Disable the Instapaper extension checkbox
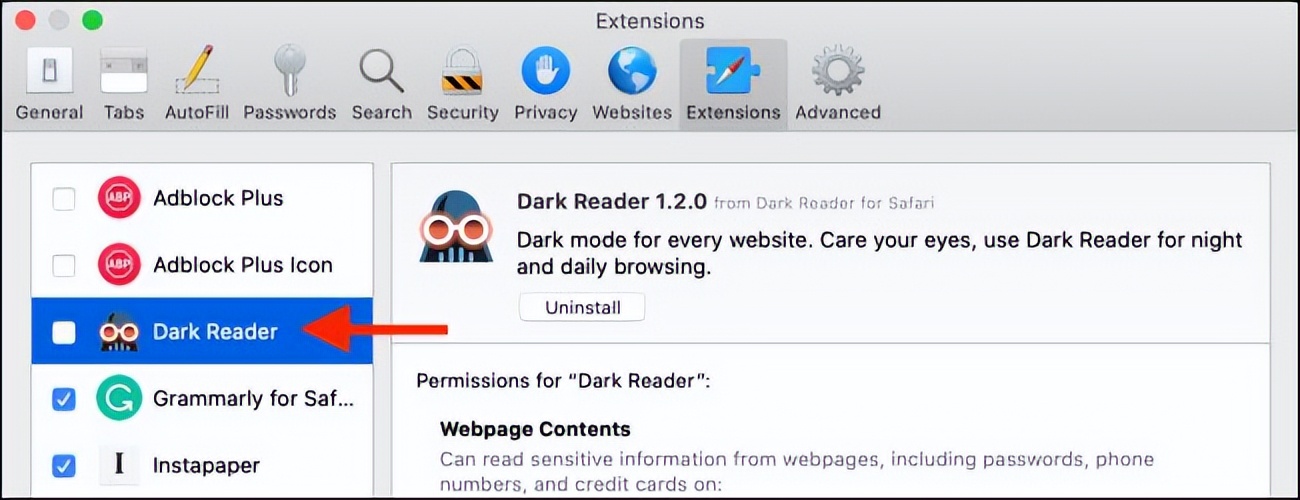The height and width of the screenshot is (500, 1300). (63, 466)
